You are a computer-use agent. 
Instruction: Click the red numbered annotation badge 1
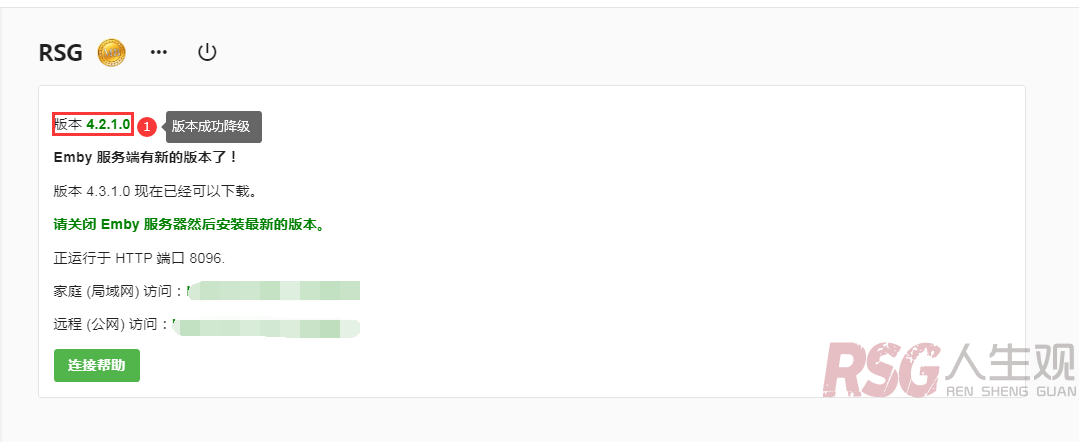pos(147,127)
